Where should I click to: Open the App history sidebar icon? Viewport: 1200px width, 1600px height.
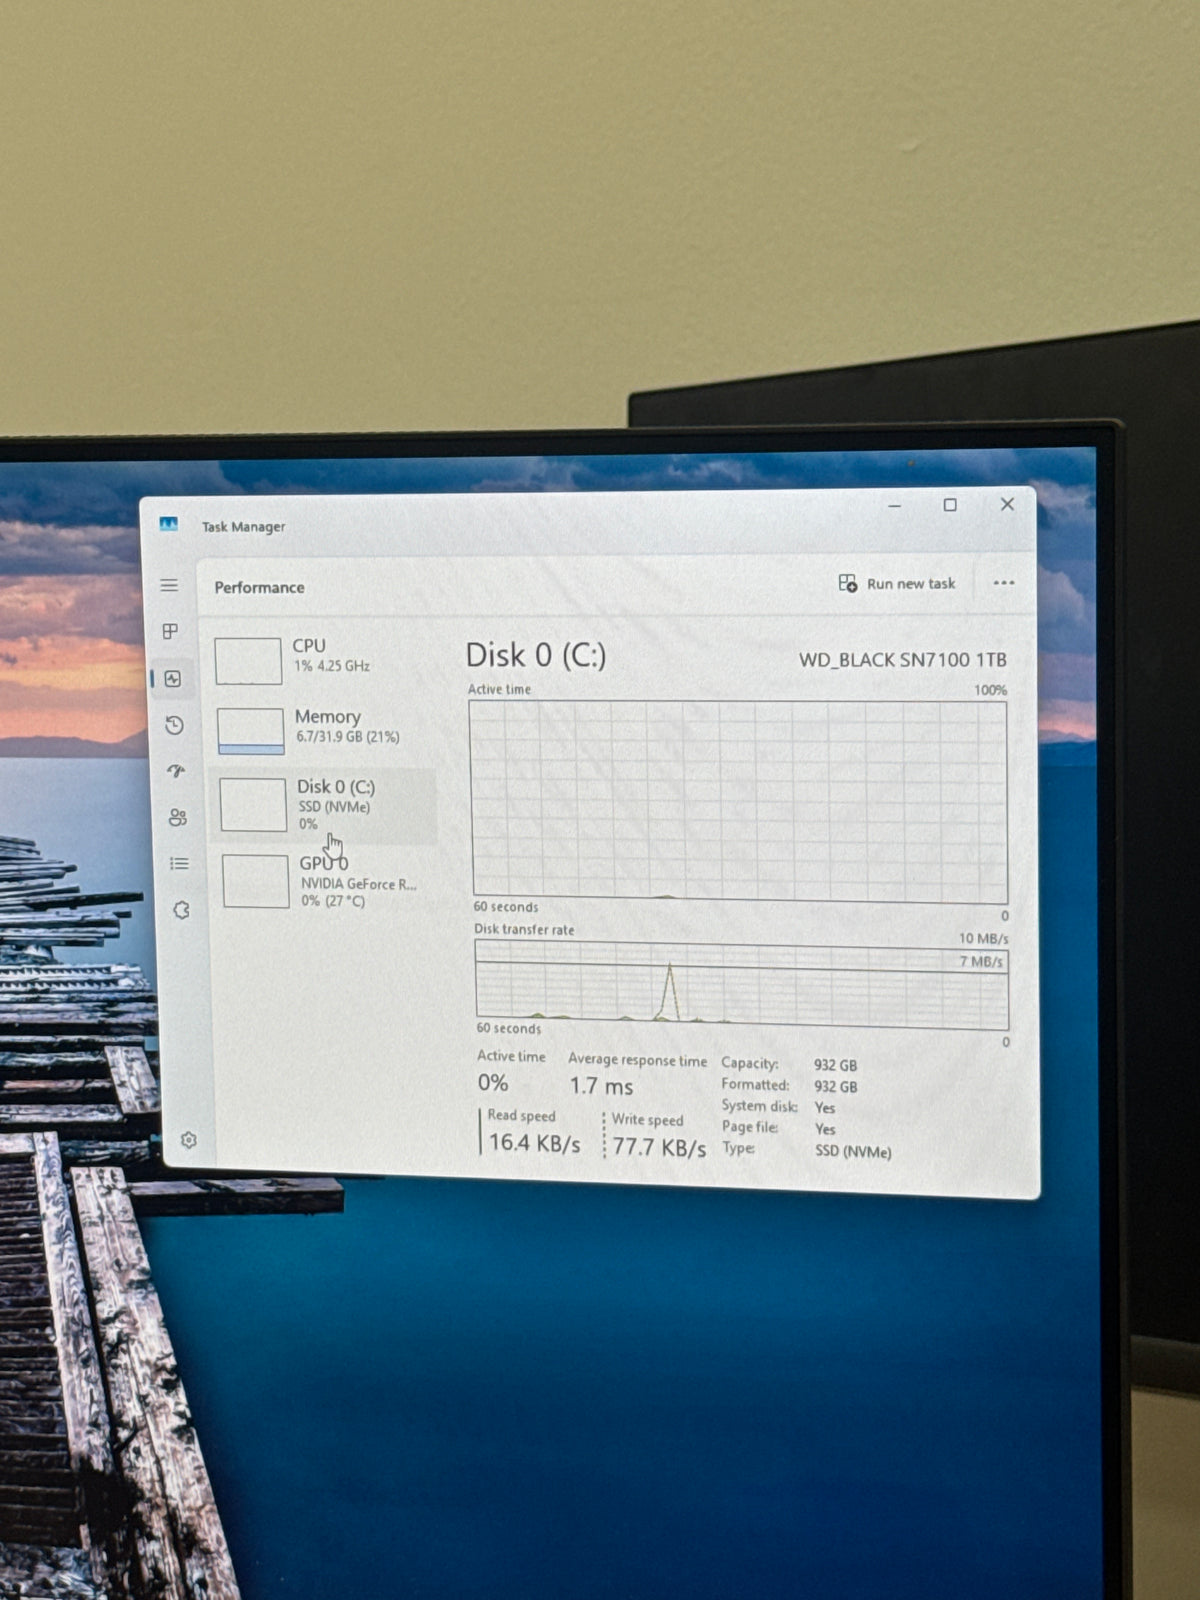175,725
